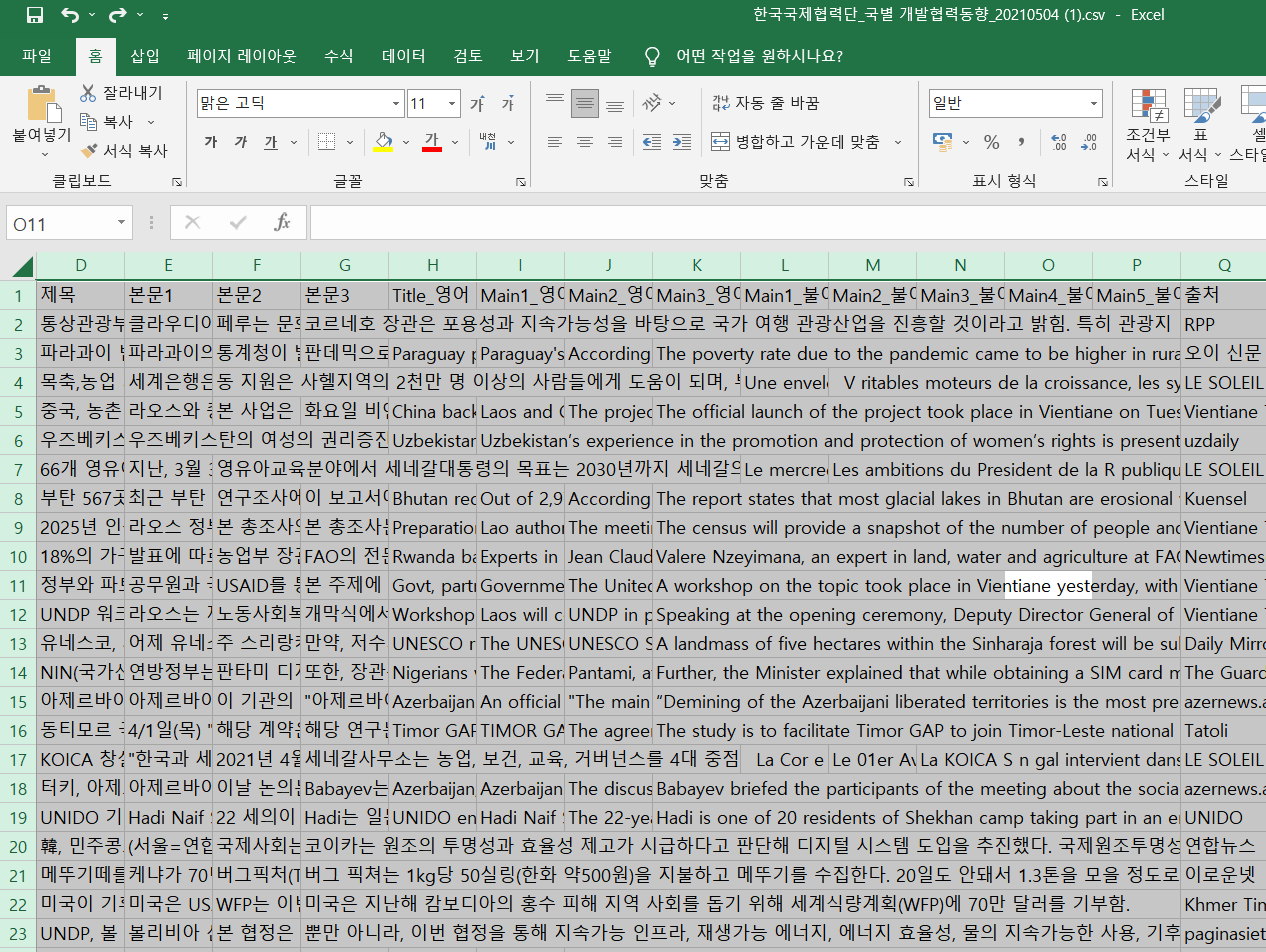
Task: Open 표 서식 format as table
Action: tap(1200, 124)
